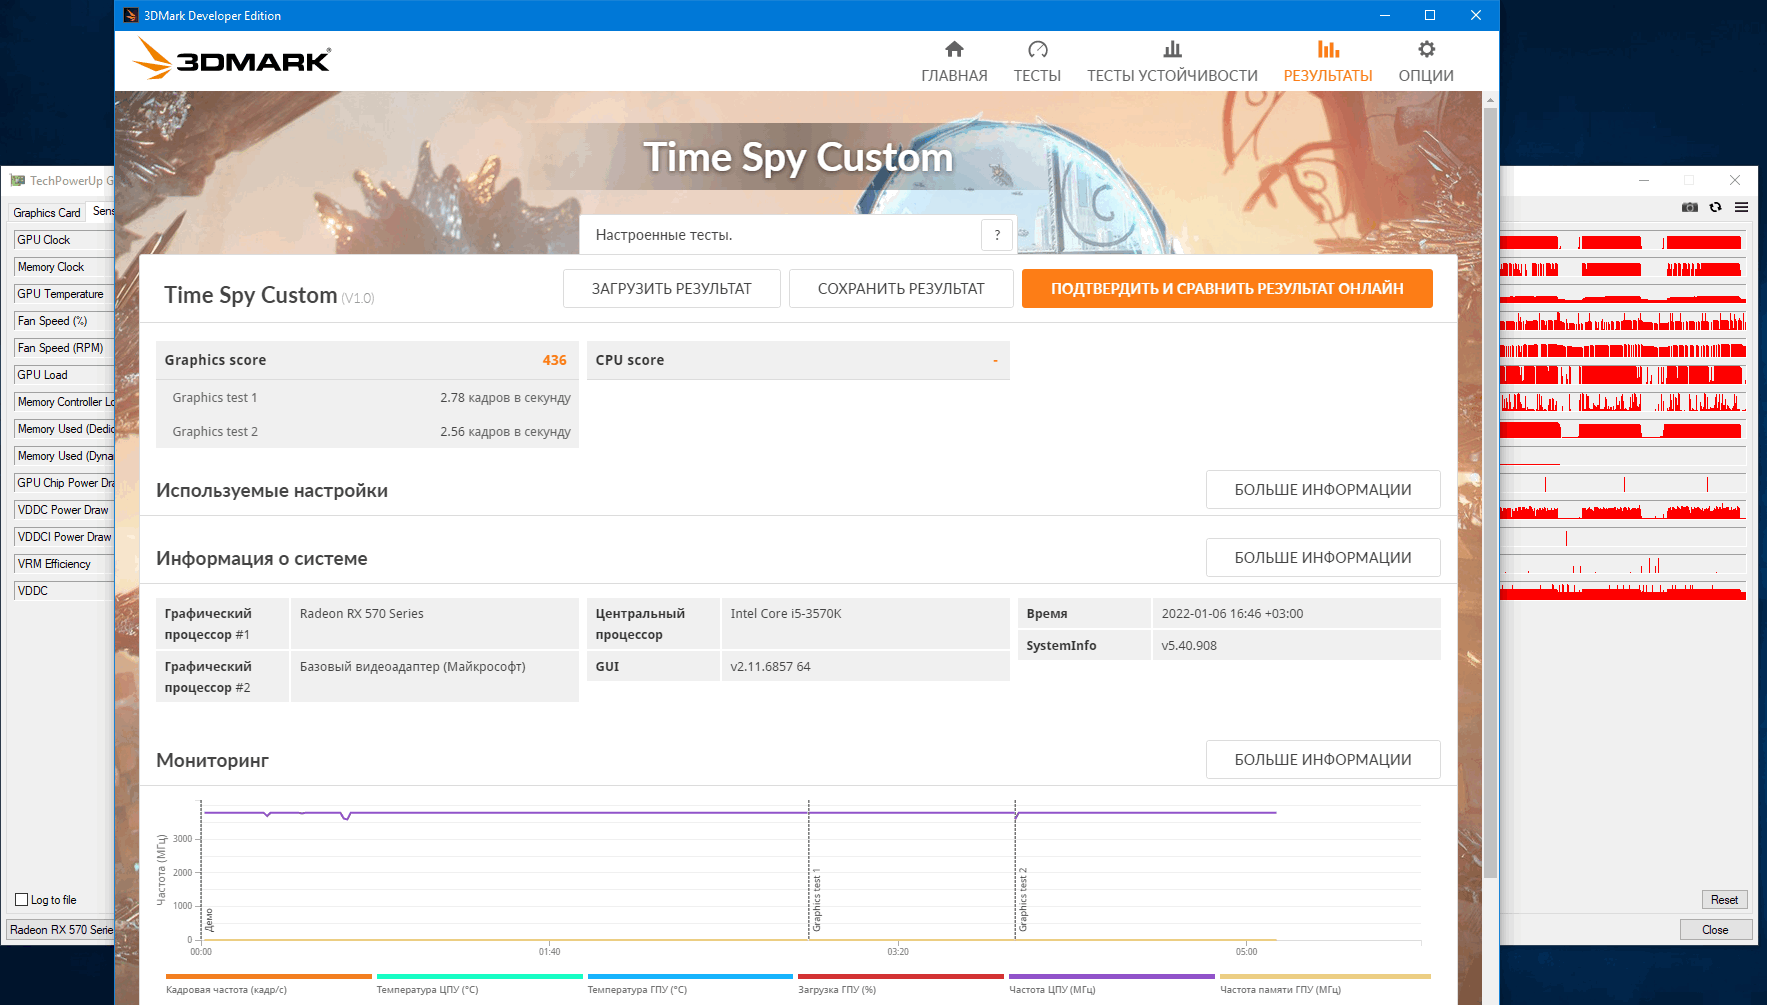The image size is (1767, 1005).
Task: Click the РЕЗУЛЬТАТЫ bar chart icon
Action: pos(1328,49)
